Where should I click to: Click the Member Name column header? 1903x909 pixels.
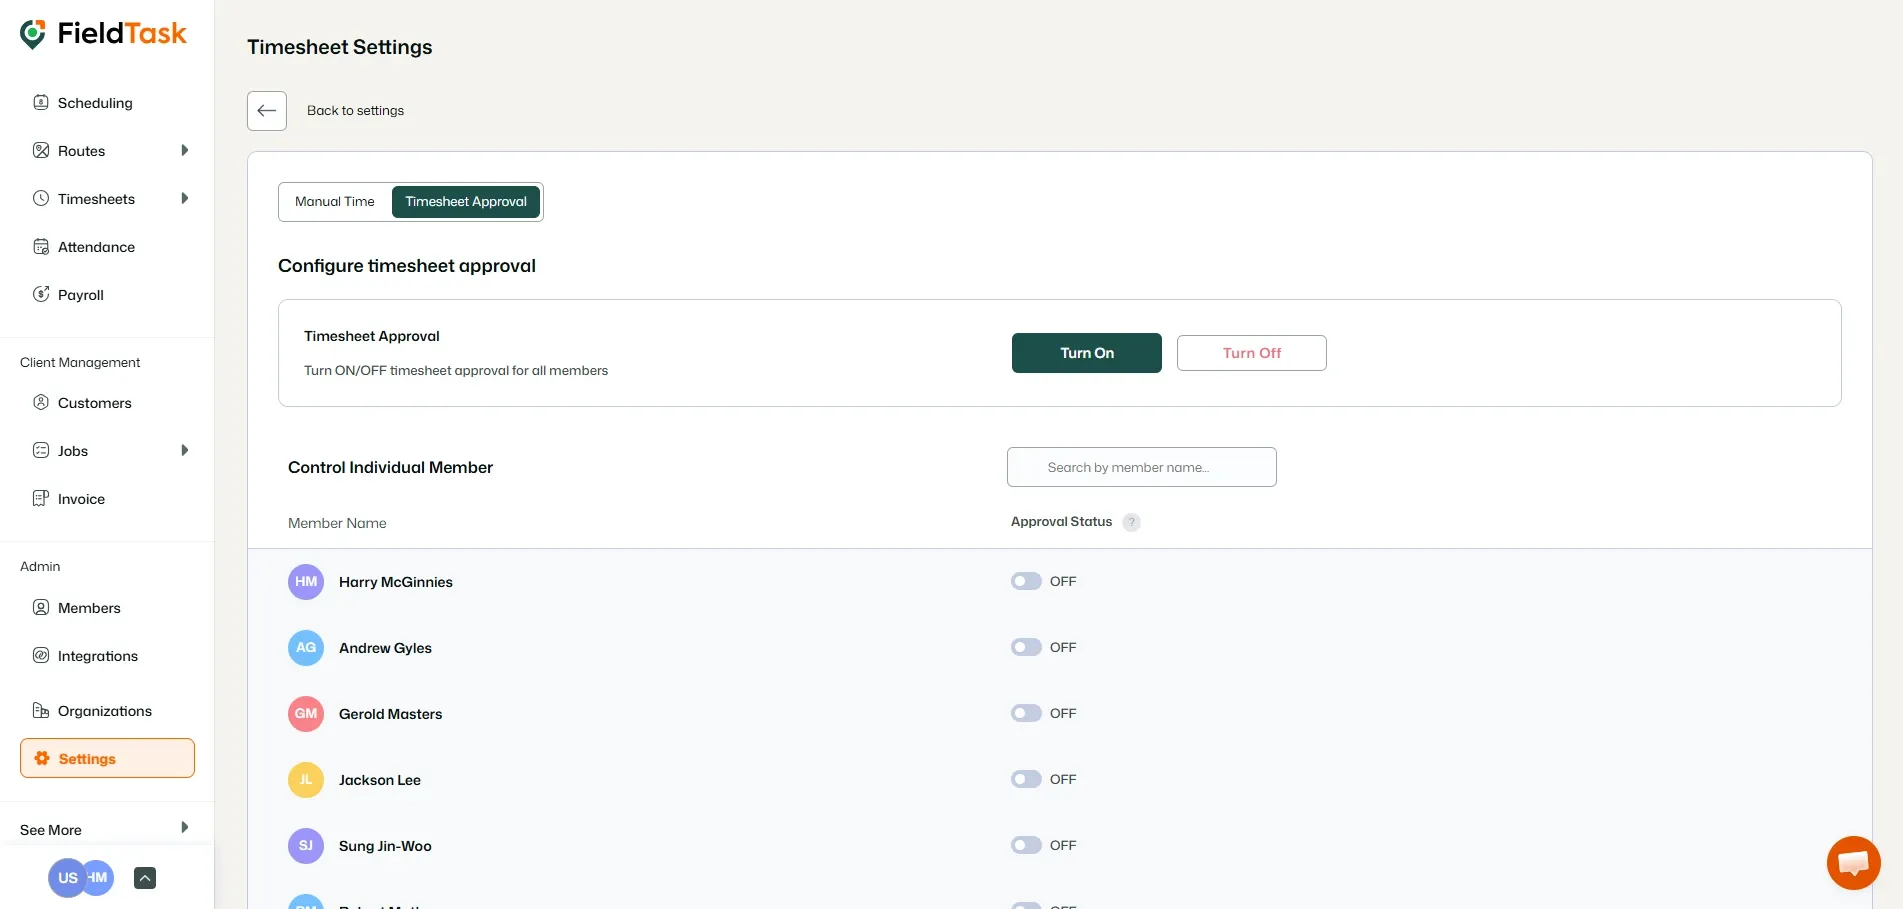[337, 523]
